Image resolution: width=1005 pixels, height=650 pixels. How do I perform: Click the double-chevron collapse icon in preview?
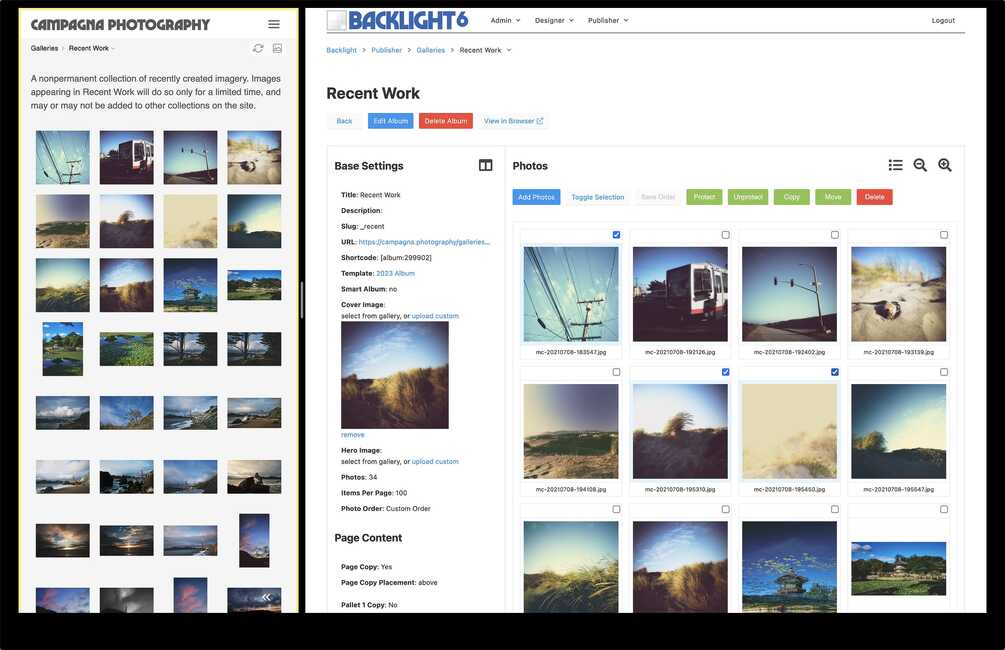tap(266, 597)
